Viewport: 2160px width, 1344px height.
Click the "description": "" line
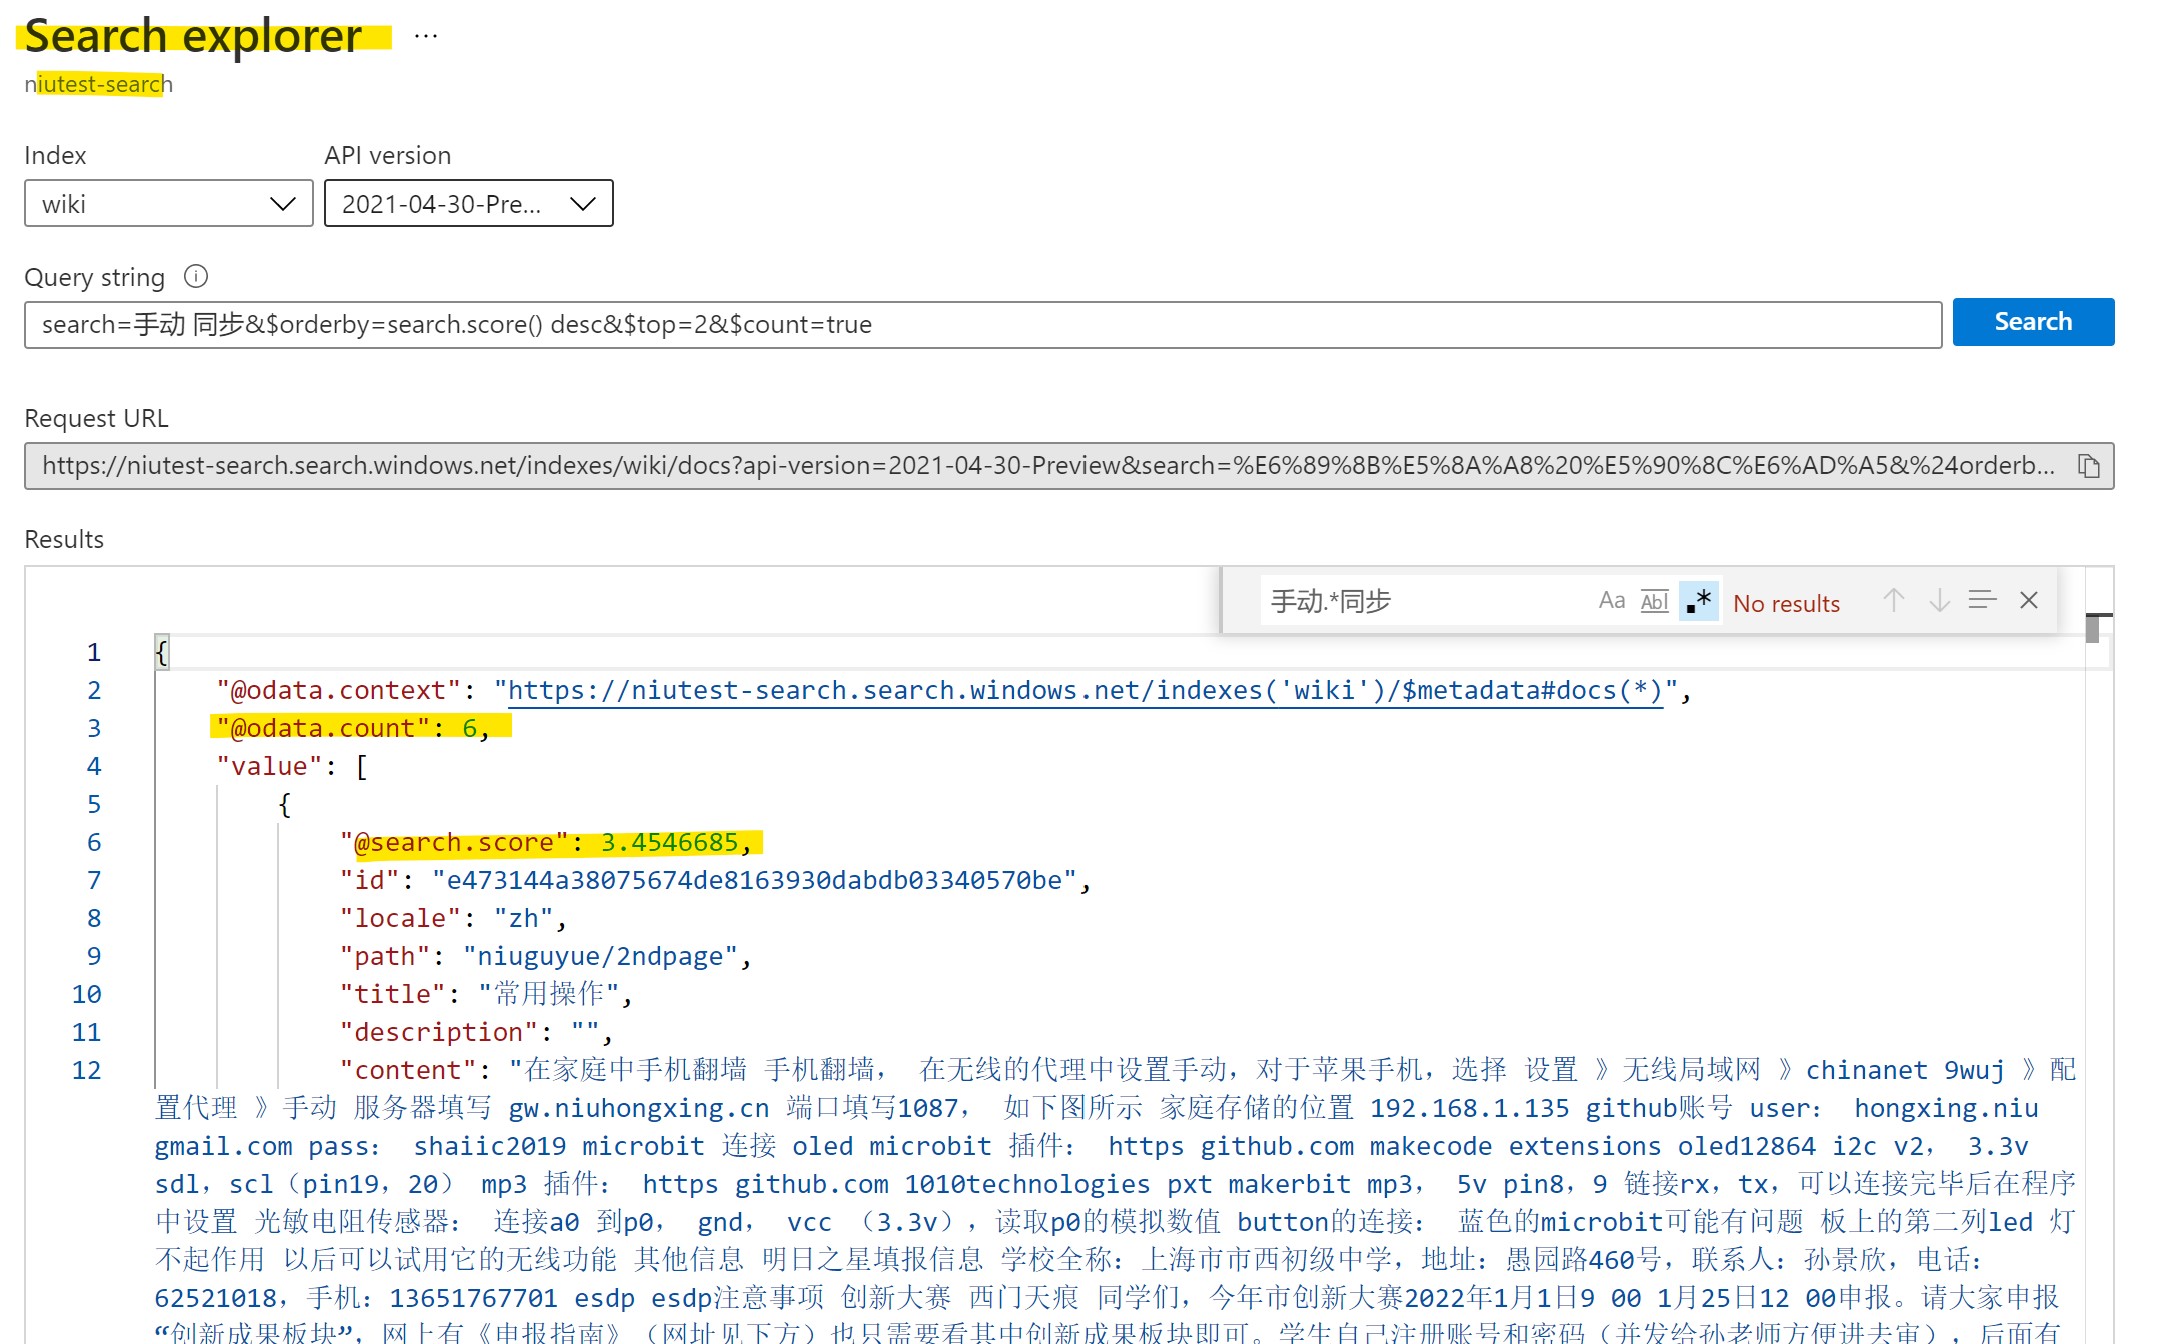[x=477, y=1032]
